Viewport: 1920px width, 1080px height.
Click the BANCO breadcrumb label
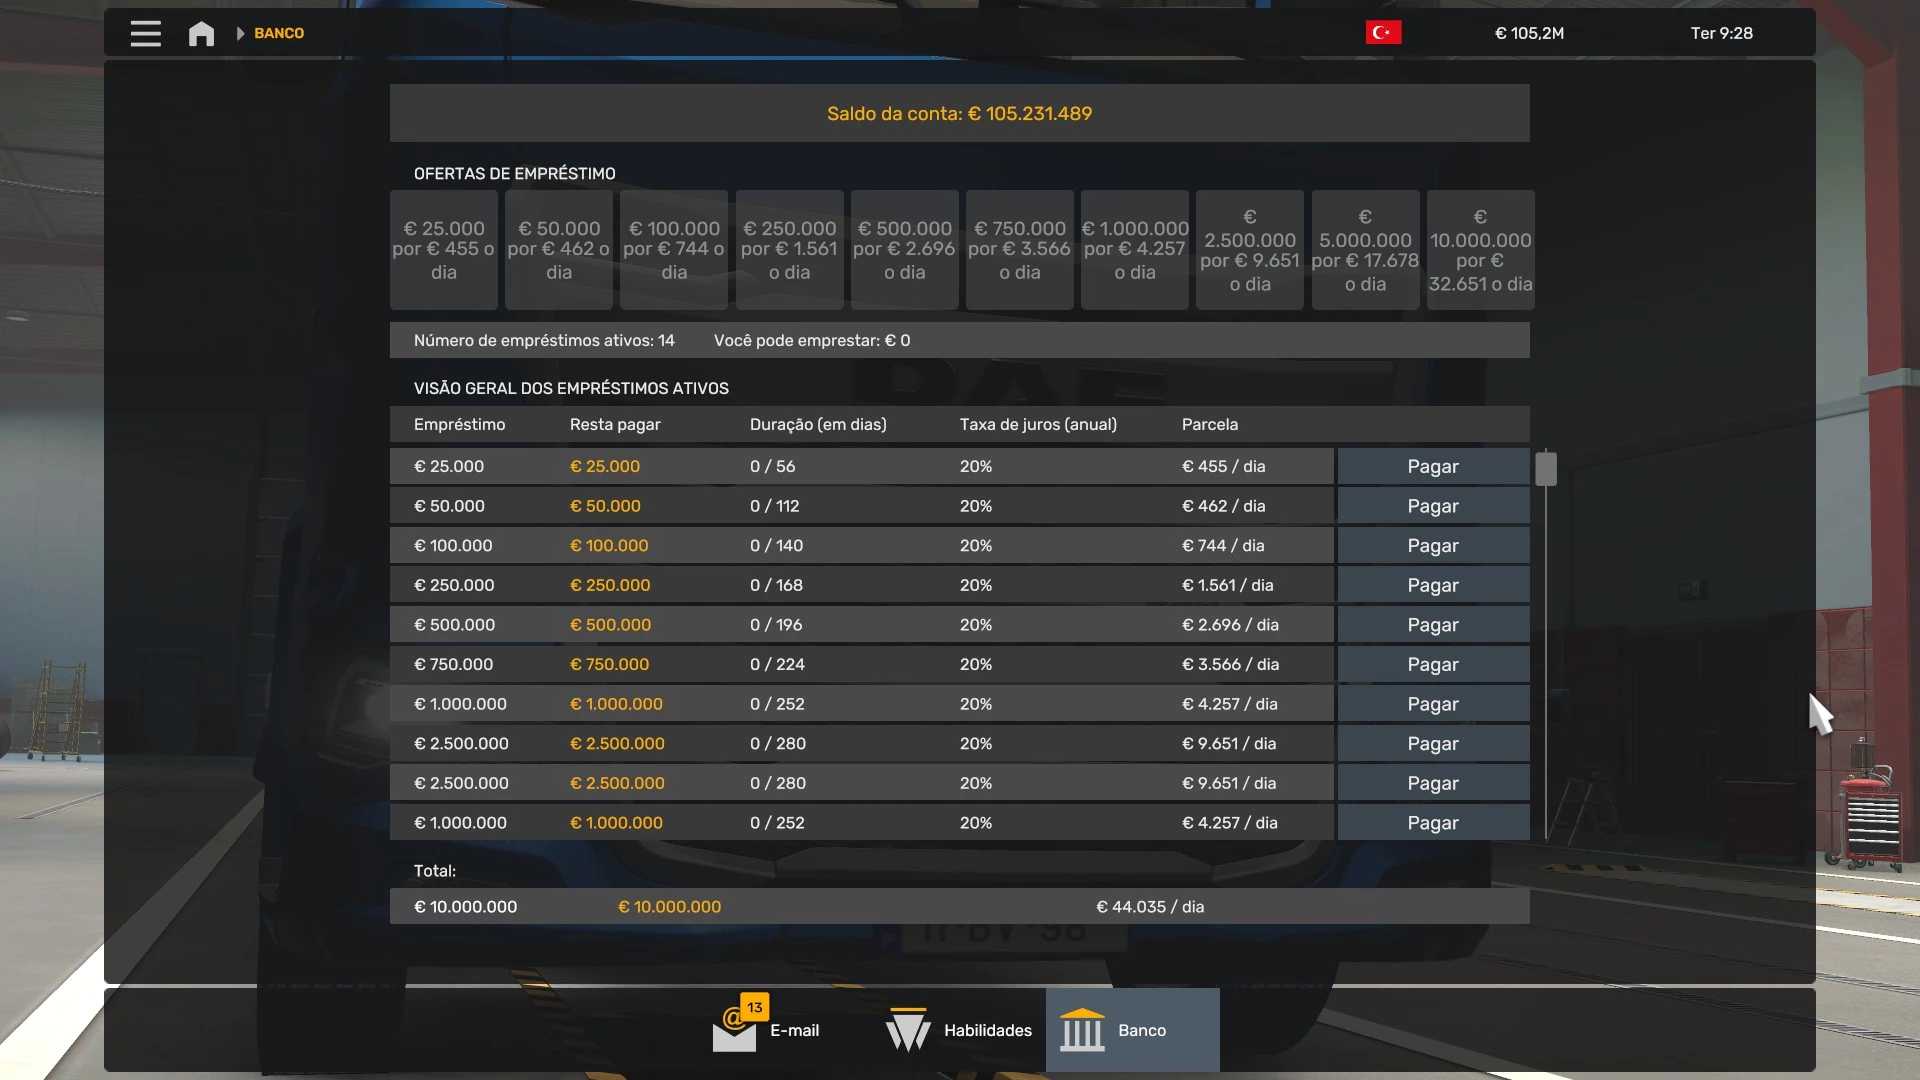click(279, 33)
